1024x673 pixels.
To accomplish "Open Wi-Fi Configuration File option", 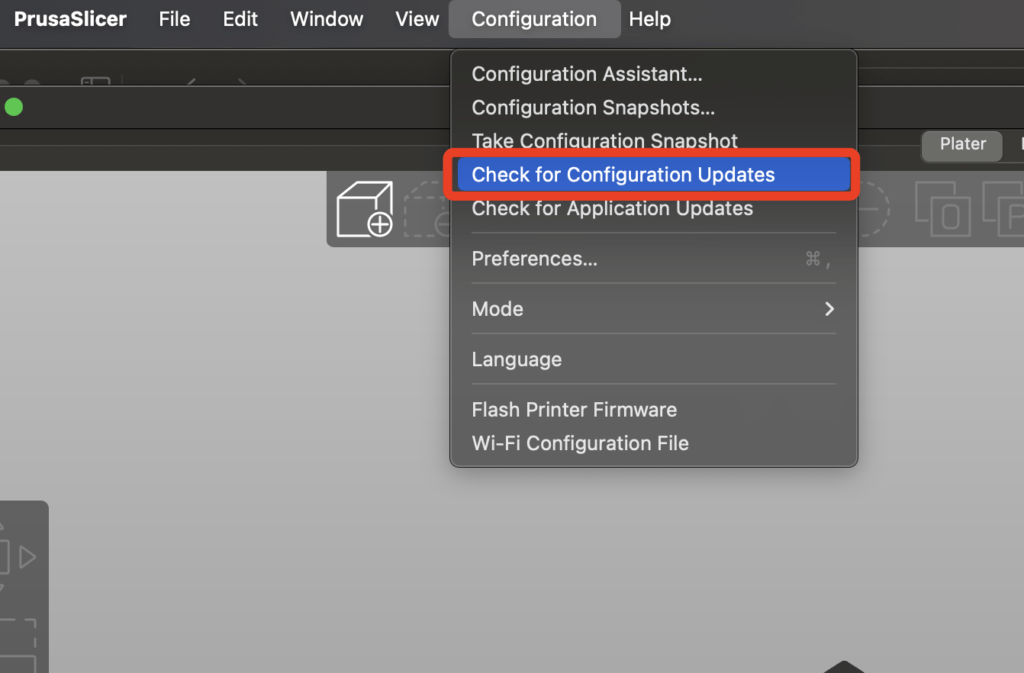I will [580, 443].
